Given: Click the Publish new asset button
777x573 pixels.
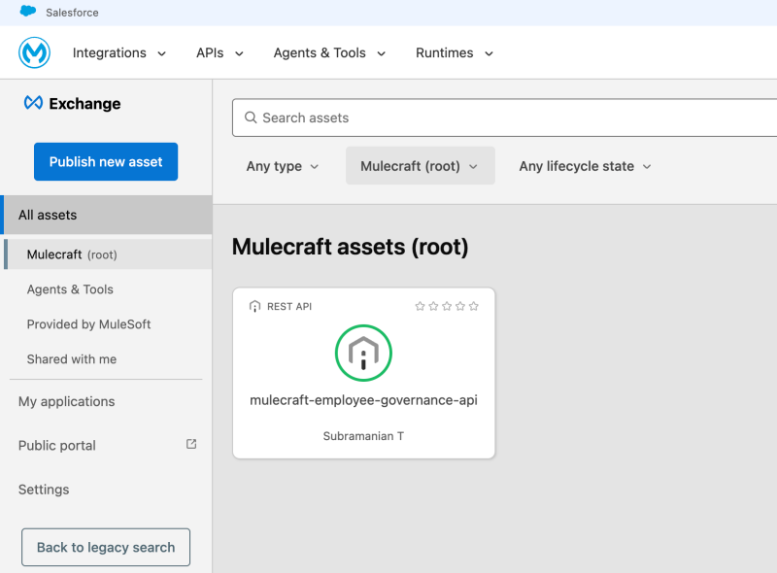Looking at the screenshot, I should tap(106, 162).
